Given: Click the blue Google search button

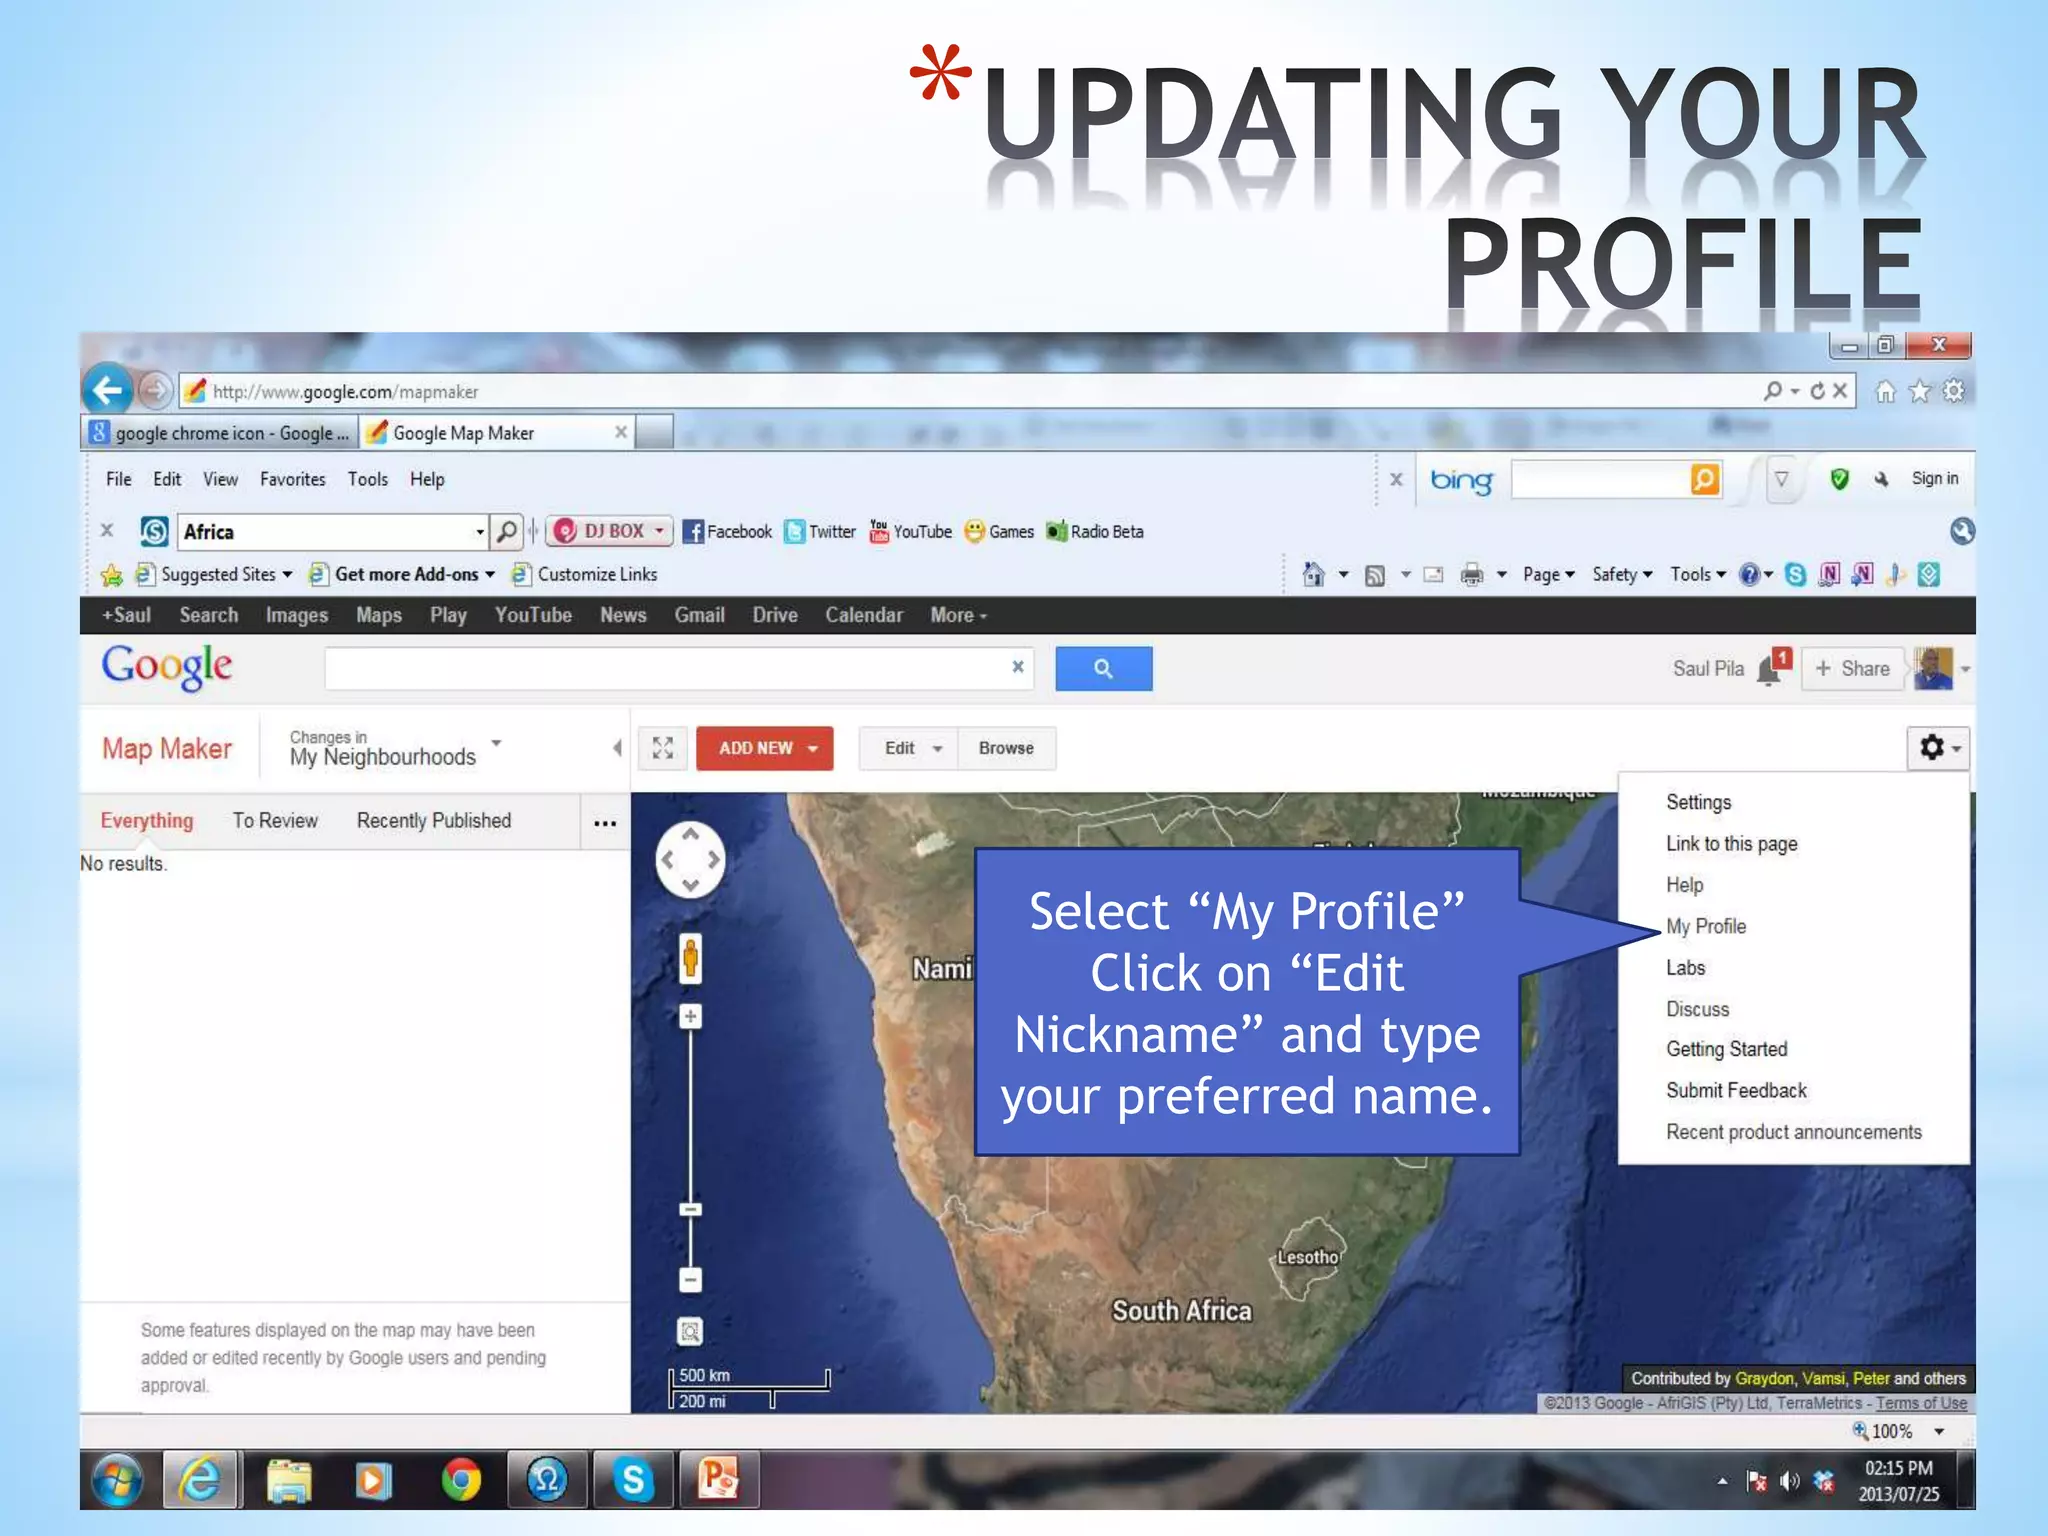Looking at the screenshot, I should (1104, 669).
